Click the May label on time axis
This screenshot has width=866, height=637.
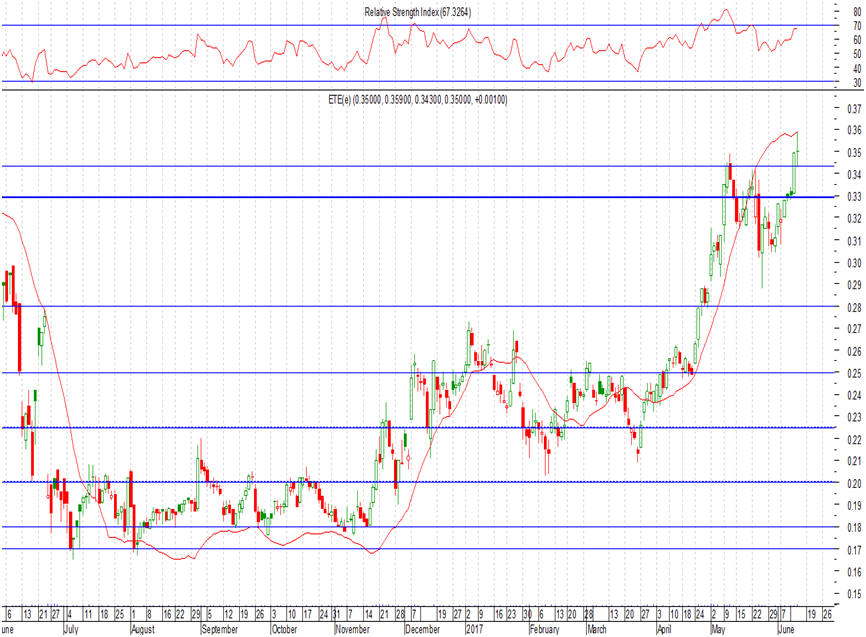(719, 631)
